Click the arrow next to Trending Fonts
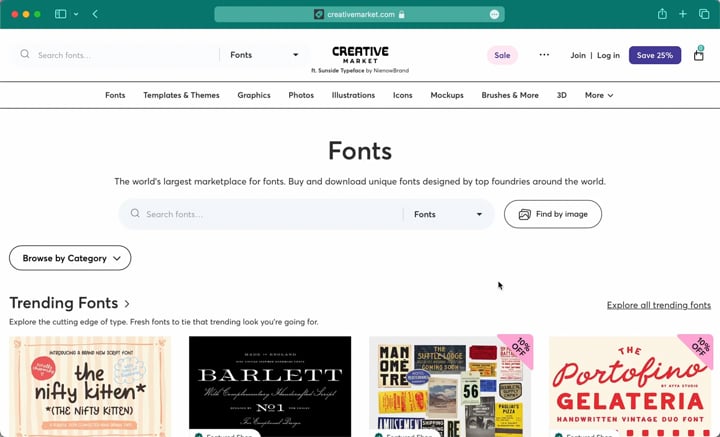Screen dimensions: 720x437 (127, 303)
